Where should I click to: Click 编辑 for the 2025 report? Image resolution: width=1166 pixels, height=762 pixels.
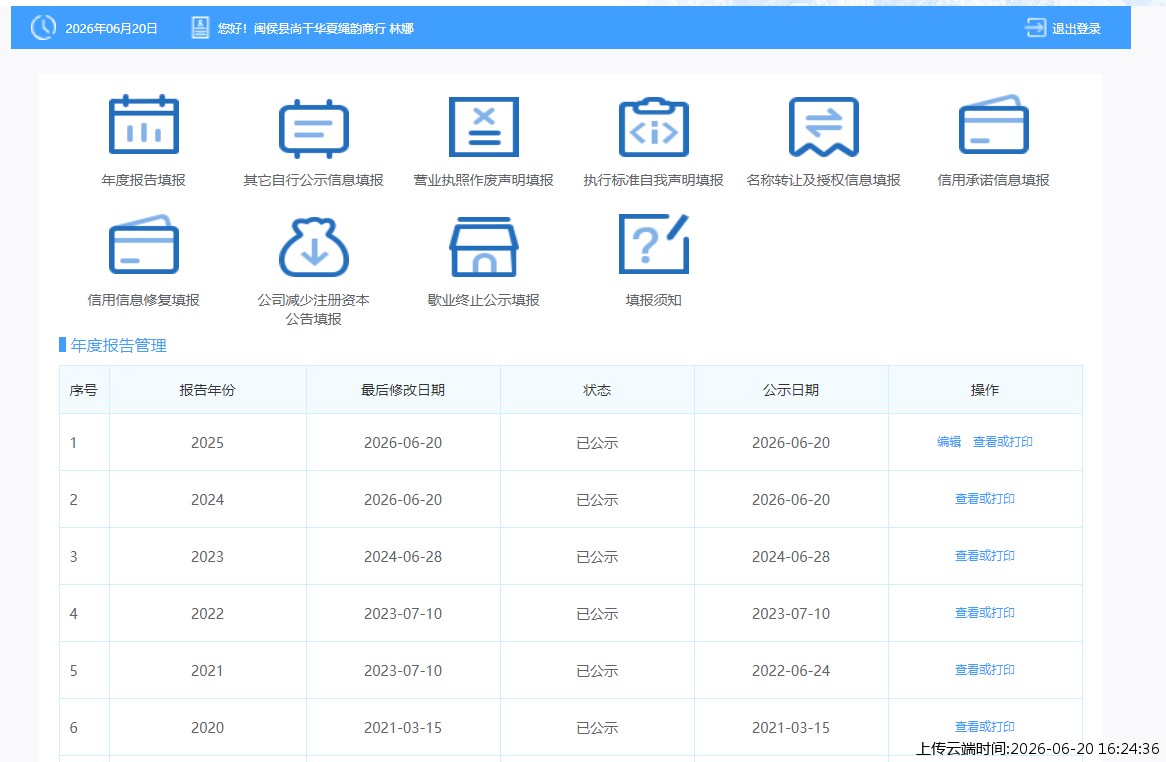(x=949, y=442)
